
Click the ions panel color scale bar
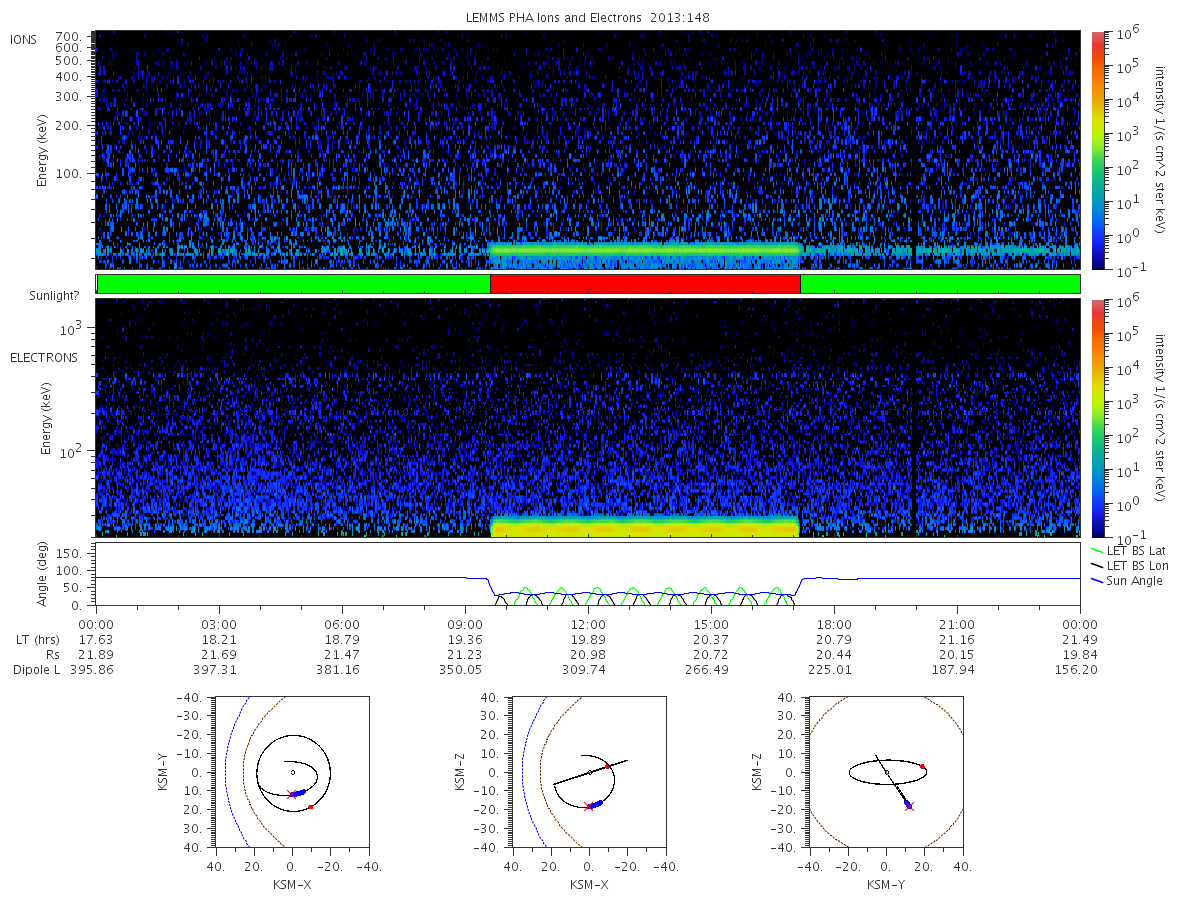point(1097,150)
